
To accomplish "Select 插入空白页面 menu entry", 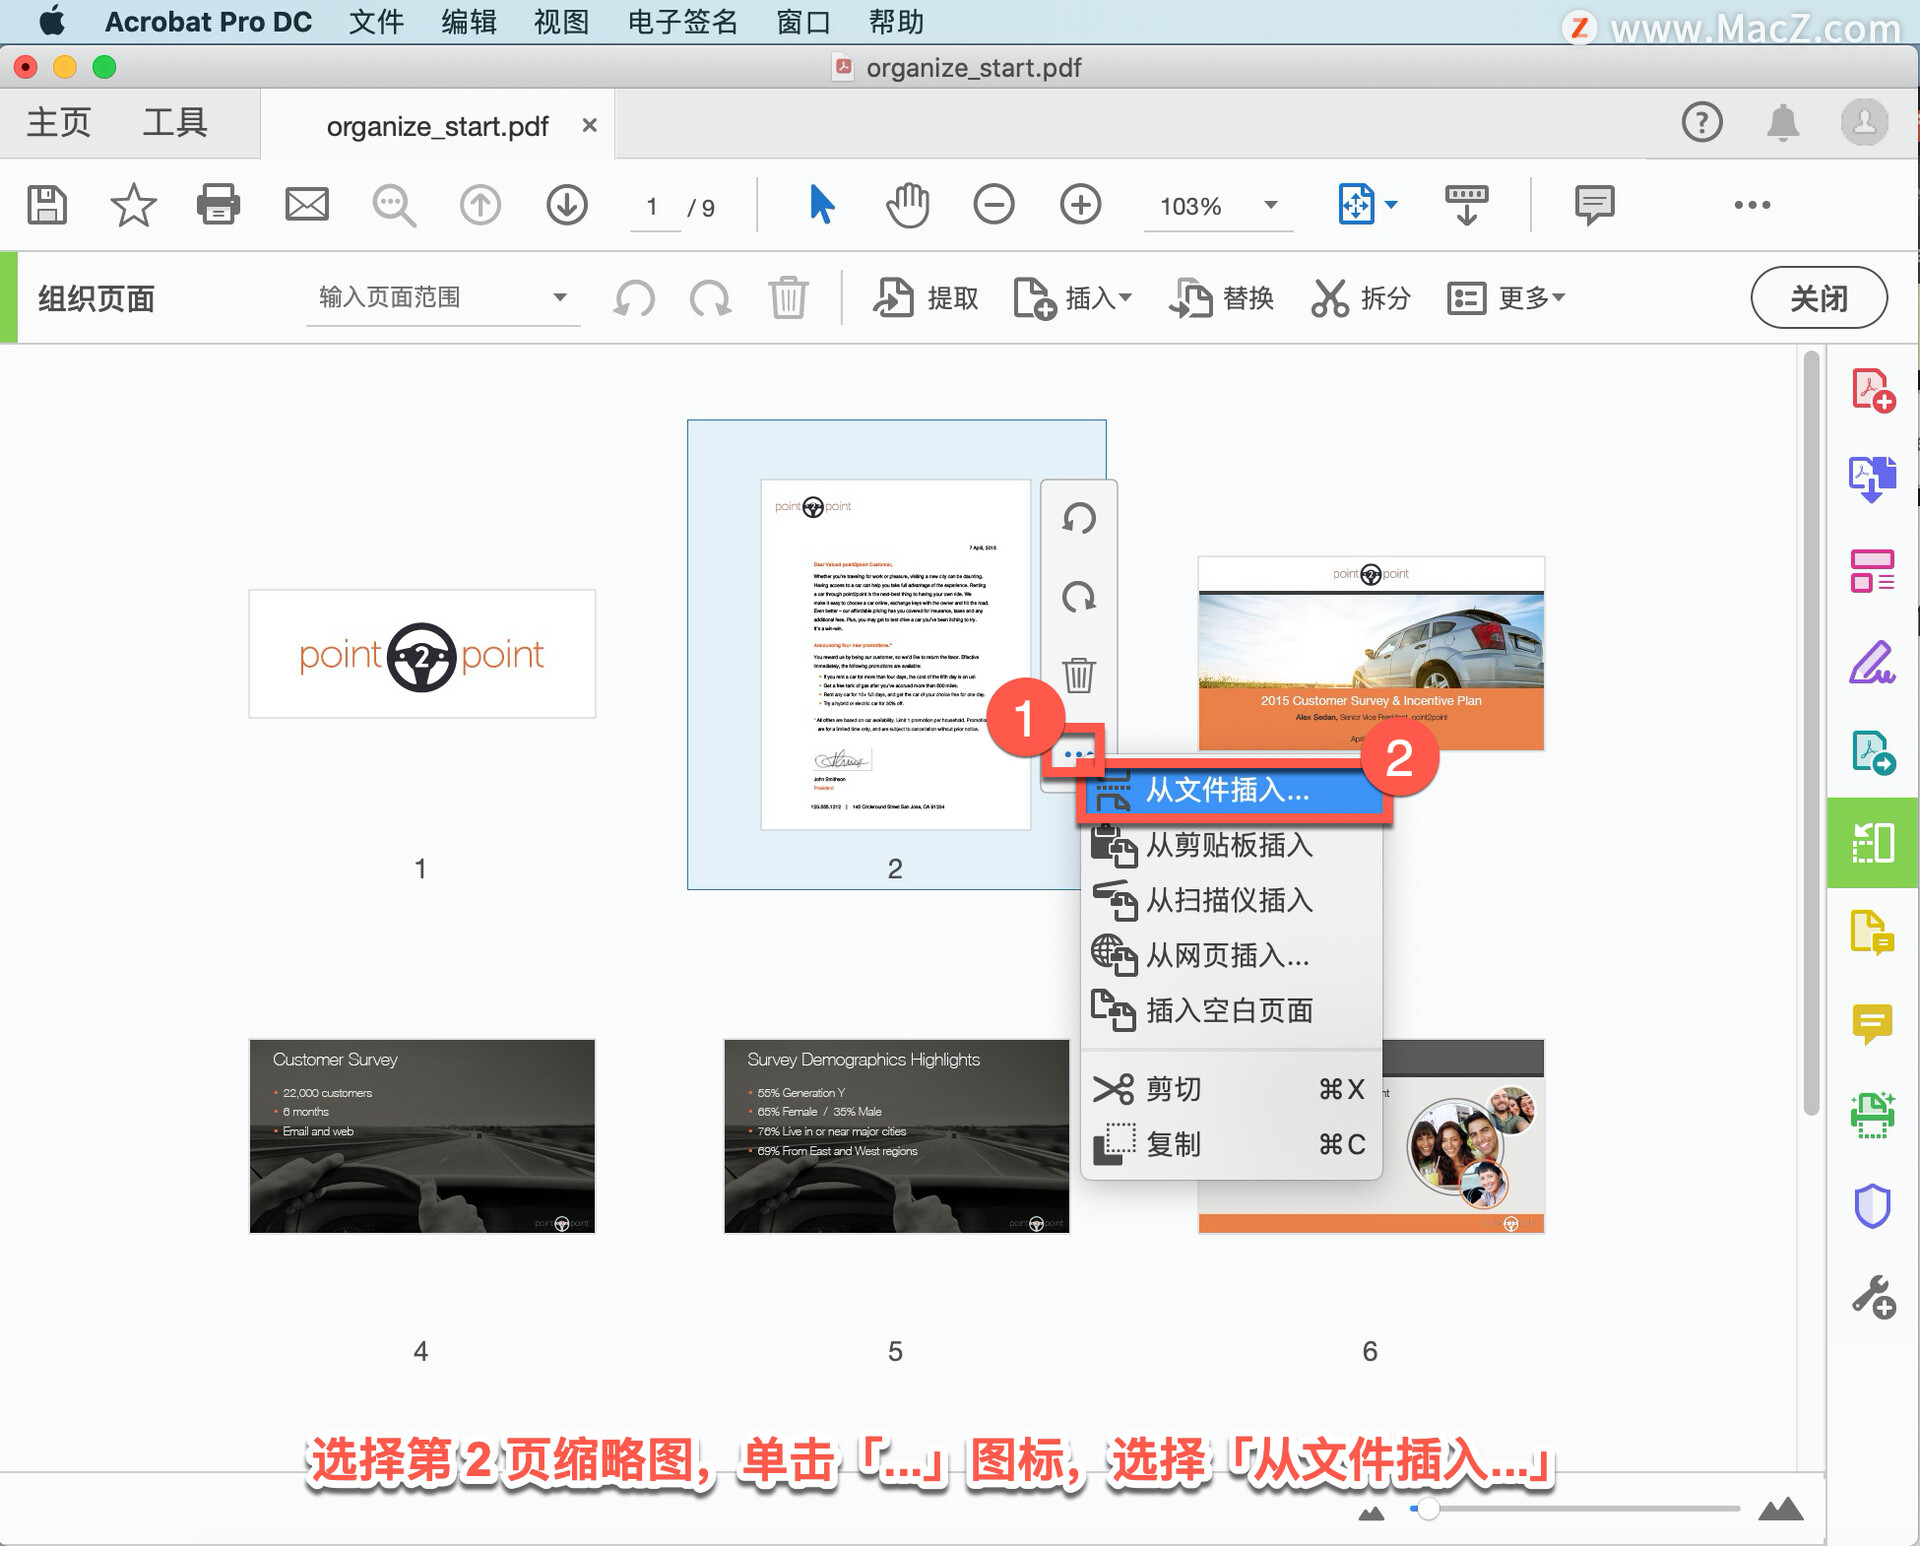I will tap(1228, 1011).
